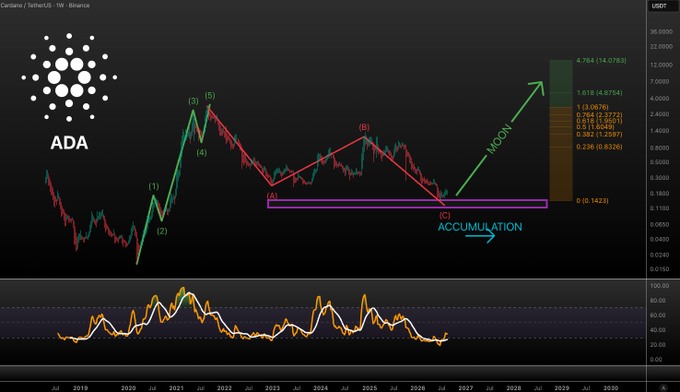Select the purple support zone rectangle
This screenshot has height=392, width=680.
[x=407, y=204]
